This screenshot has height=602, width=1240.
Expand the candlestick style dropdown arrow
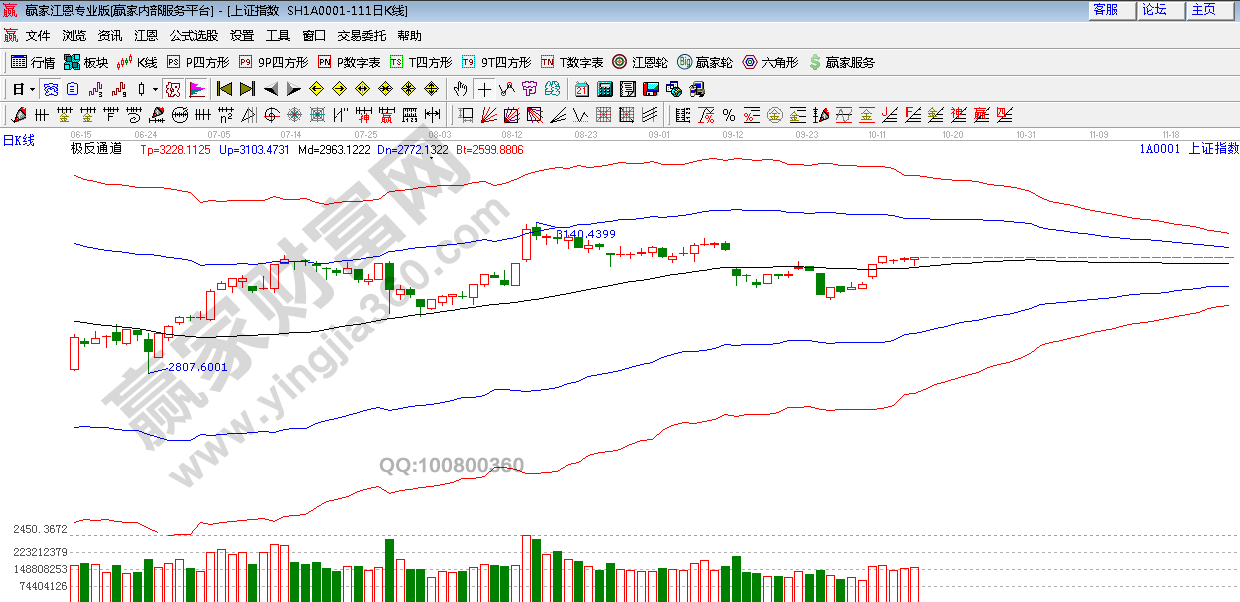(x=155, y=89)
